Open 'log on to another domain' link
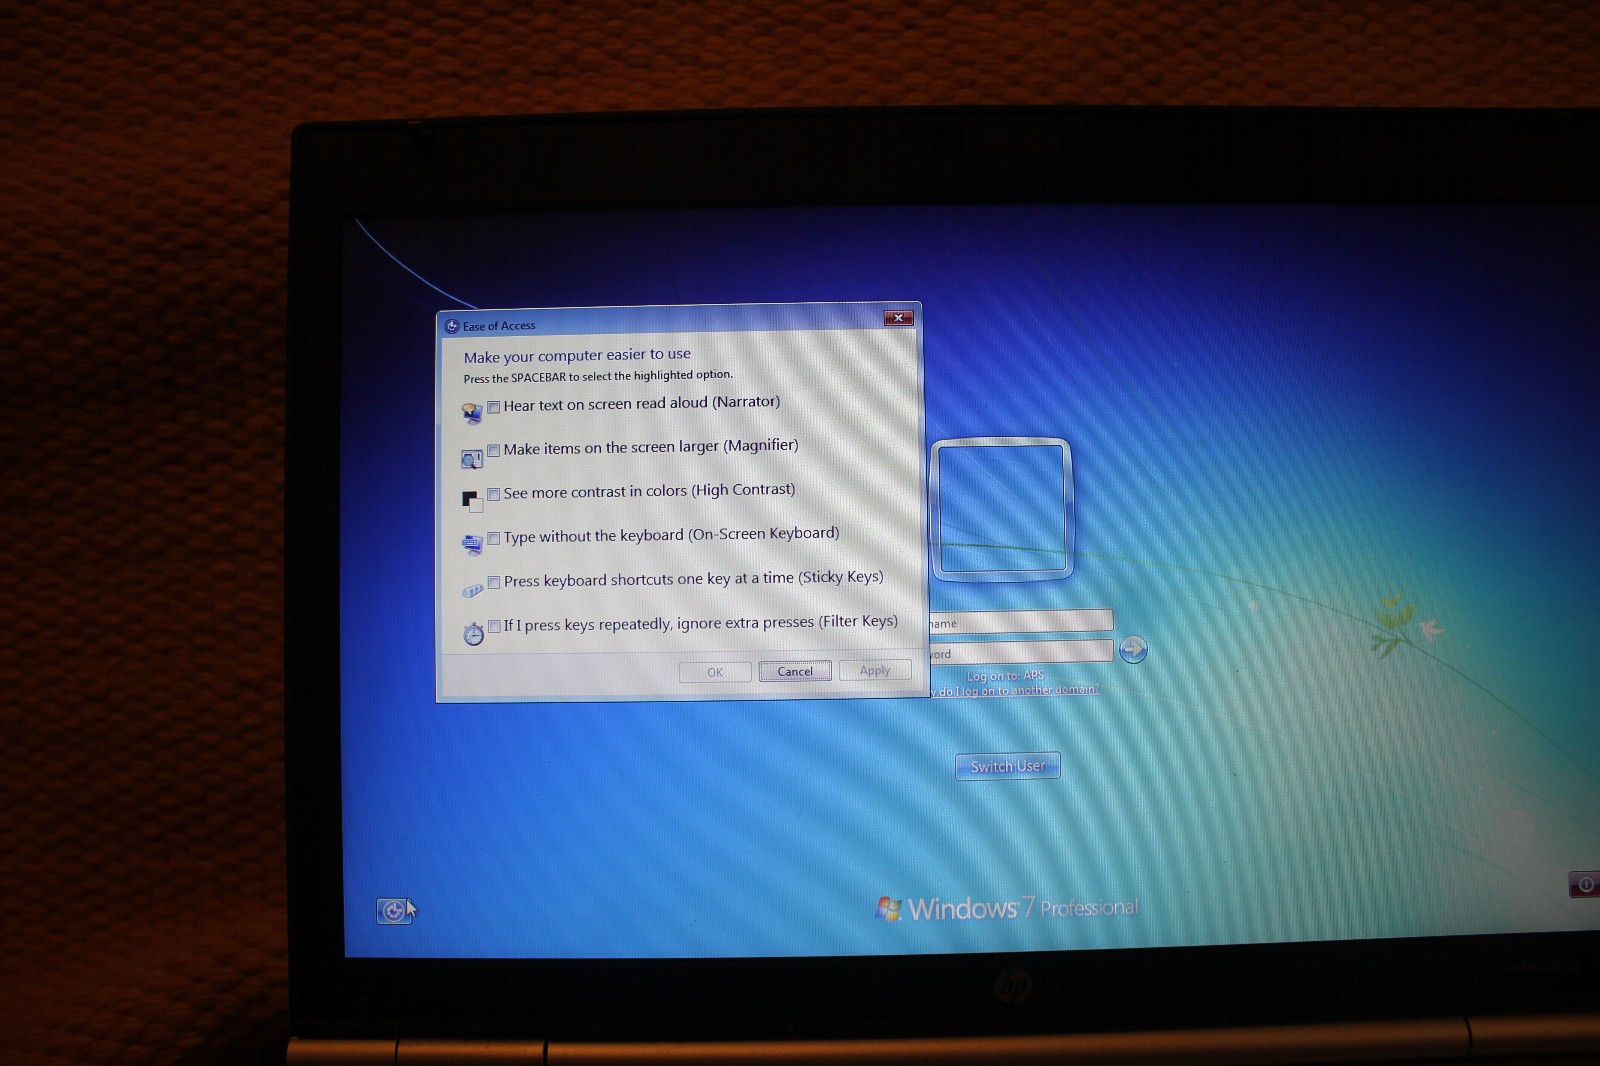 [x=1015, y=690]
